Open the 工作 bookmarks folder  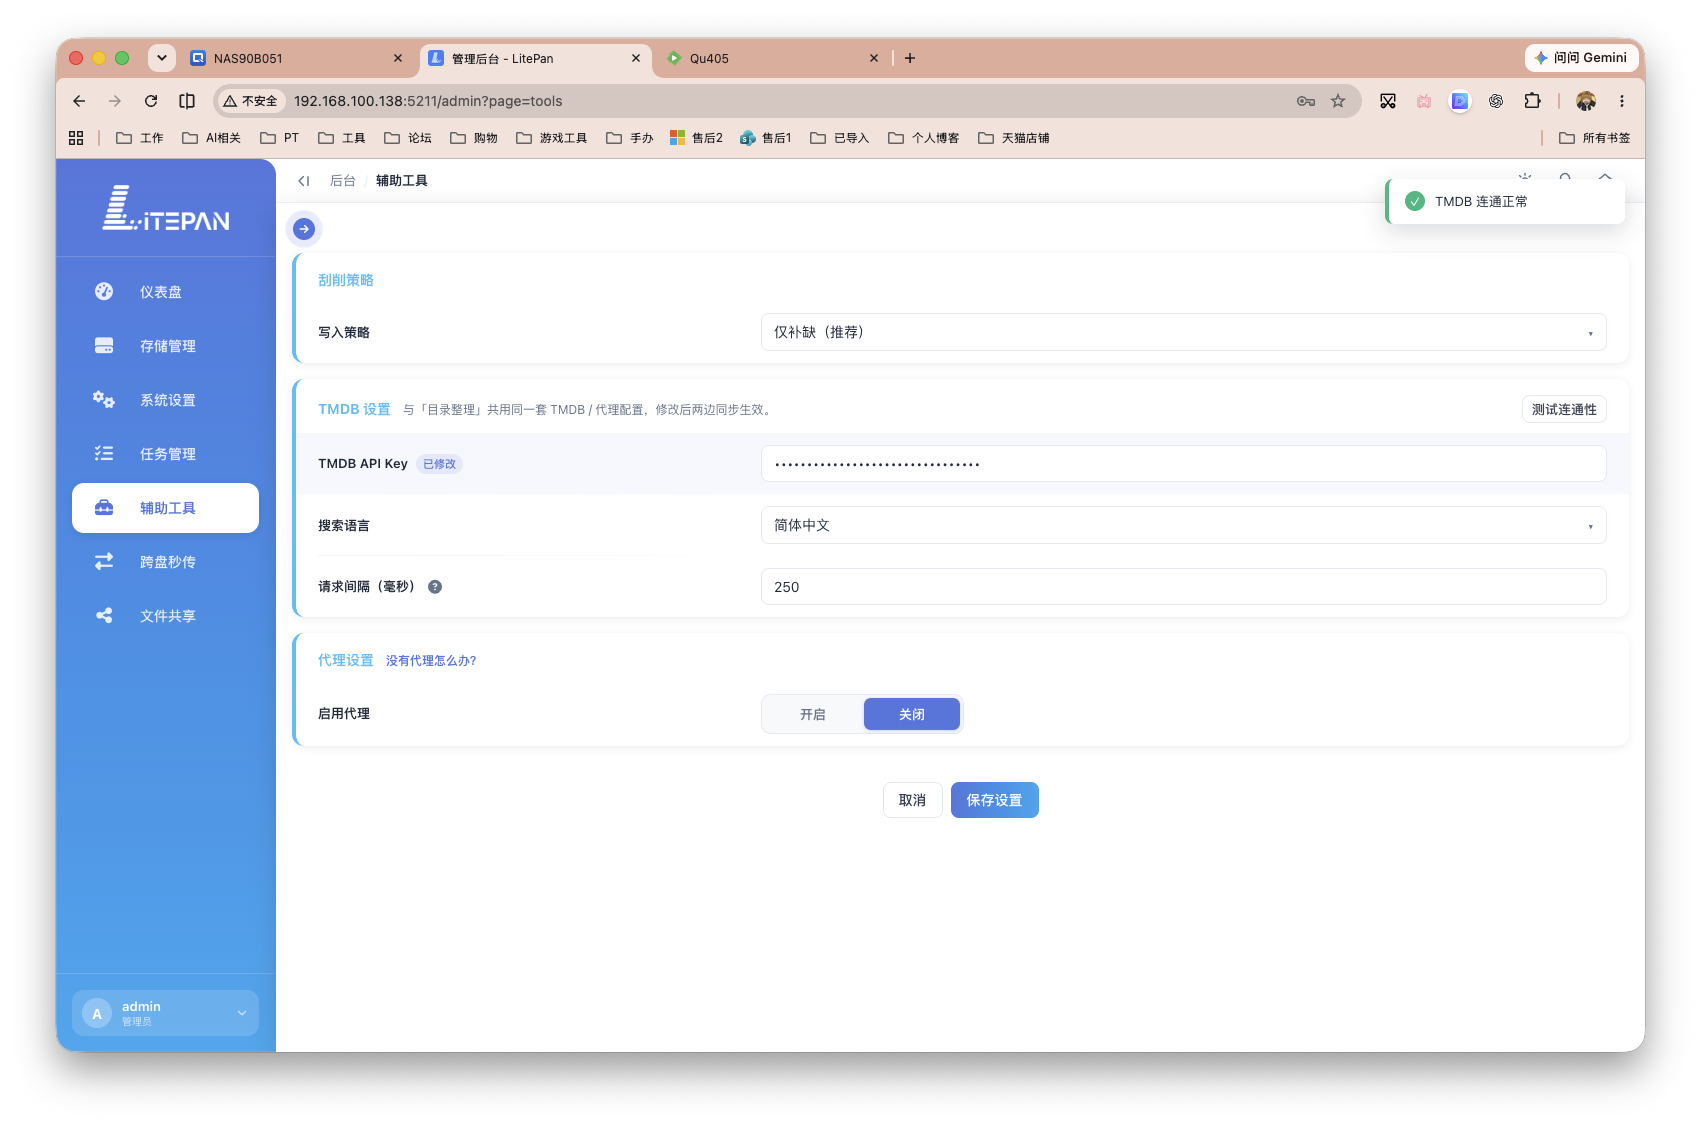pyautogui.click(x=140, y=138)
